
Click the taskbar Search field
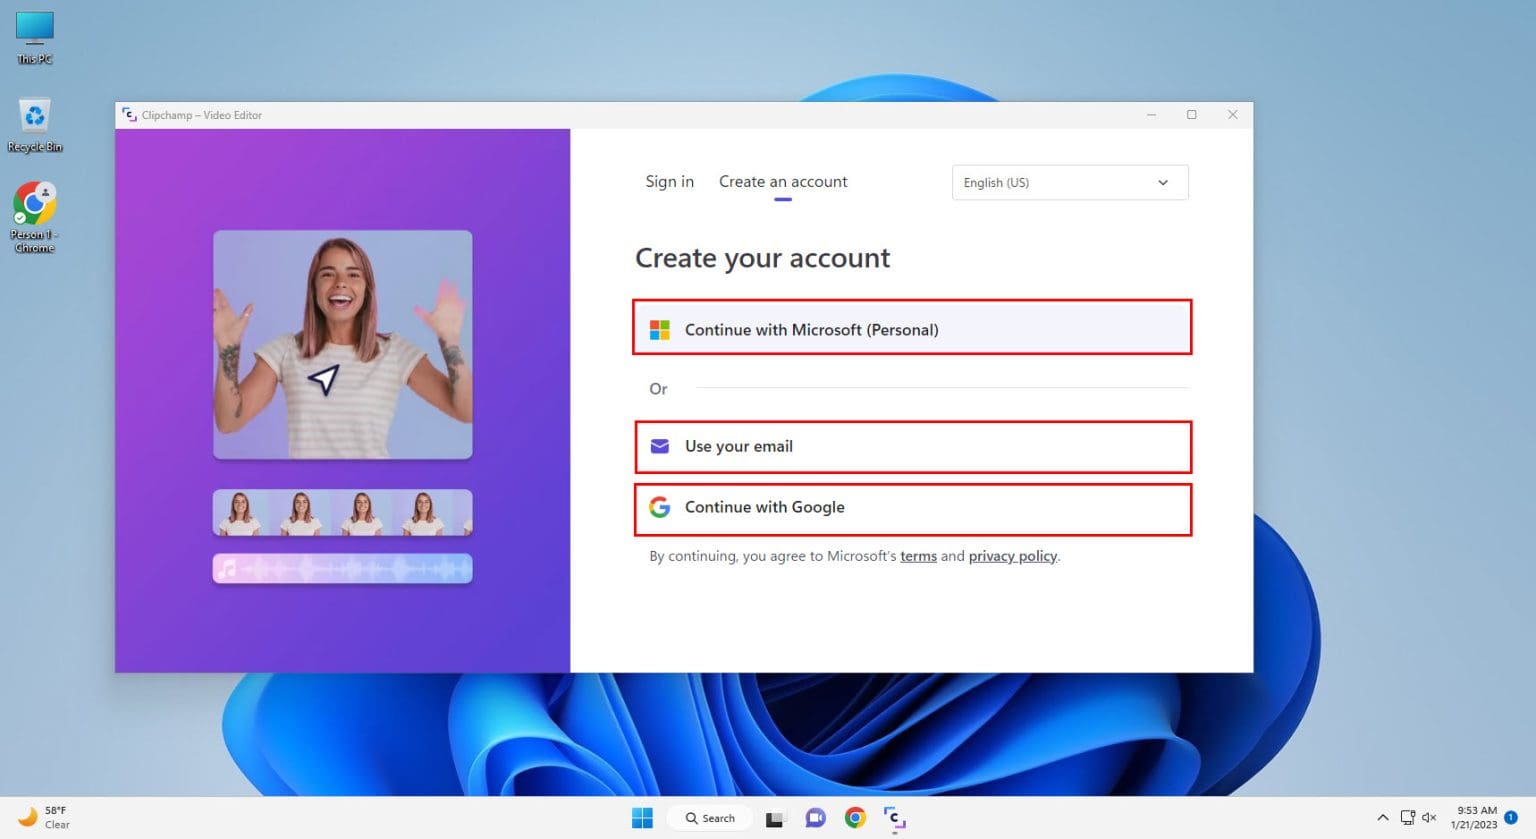(x=709, y=817)
